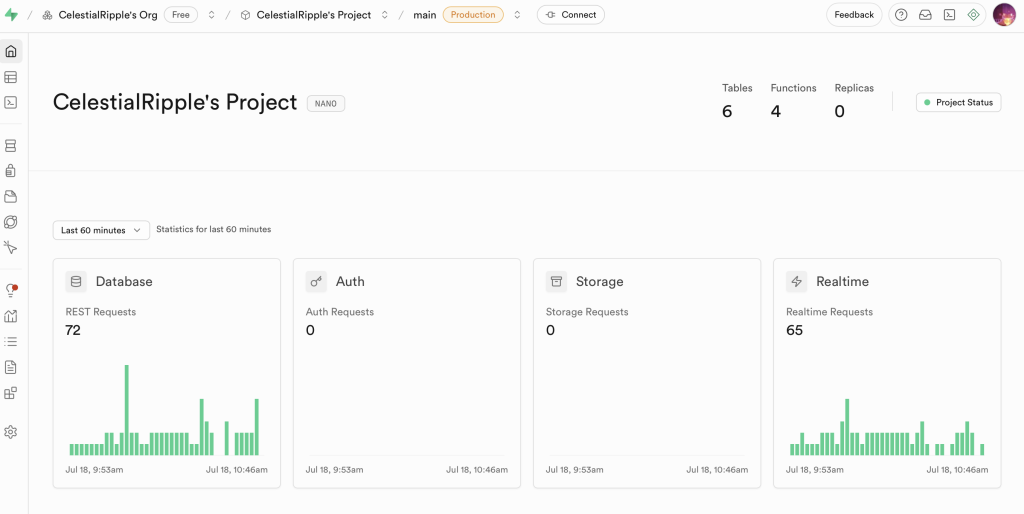Viewport: 1024px width, 514px height.
Task: Open the SQL Editor sidebar icon
Action: (x=10, y=103)
